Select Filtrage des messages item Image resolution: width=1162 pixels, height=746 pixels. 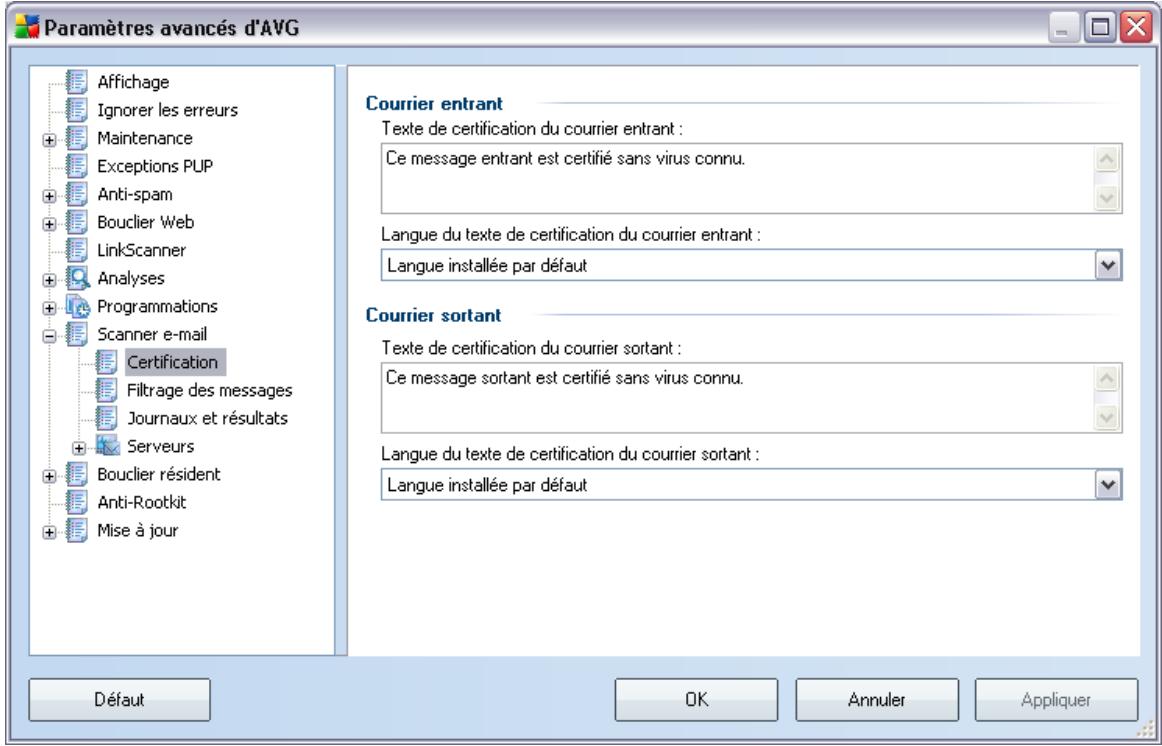coord(210,390)
